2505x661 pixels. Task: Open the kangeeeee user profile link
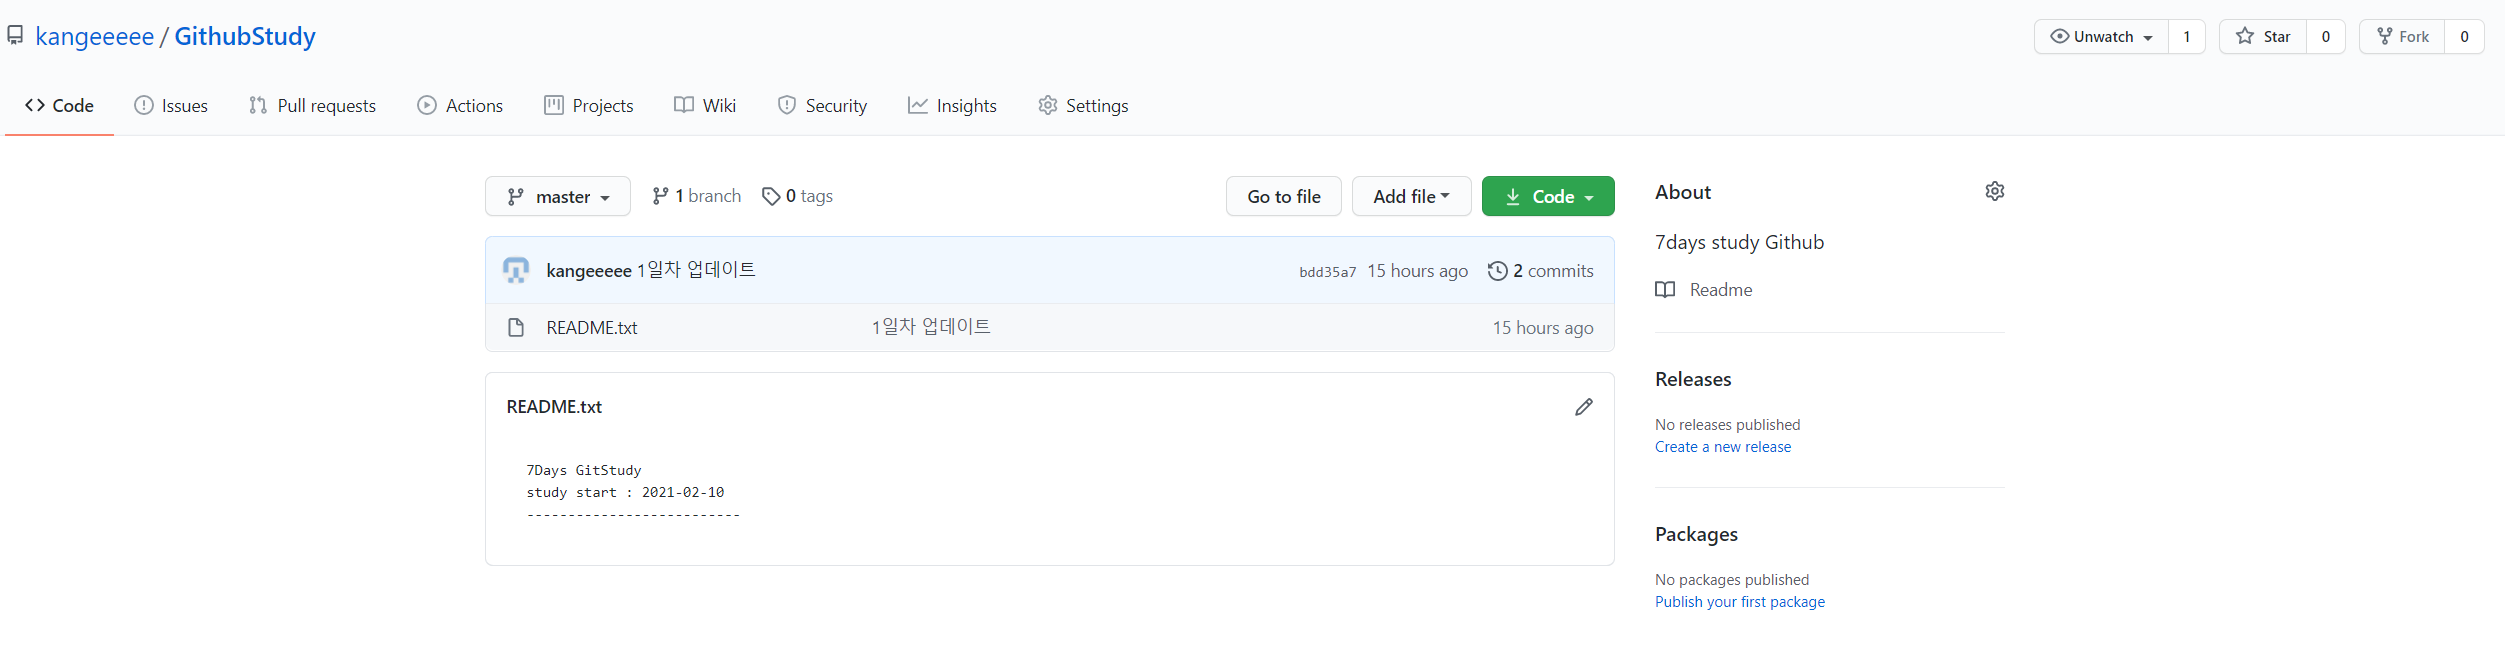tap(94, 37)
